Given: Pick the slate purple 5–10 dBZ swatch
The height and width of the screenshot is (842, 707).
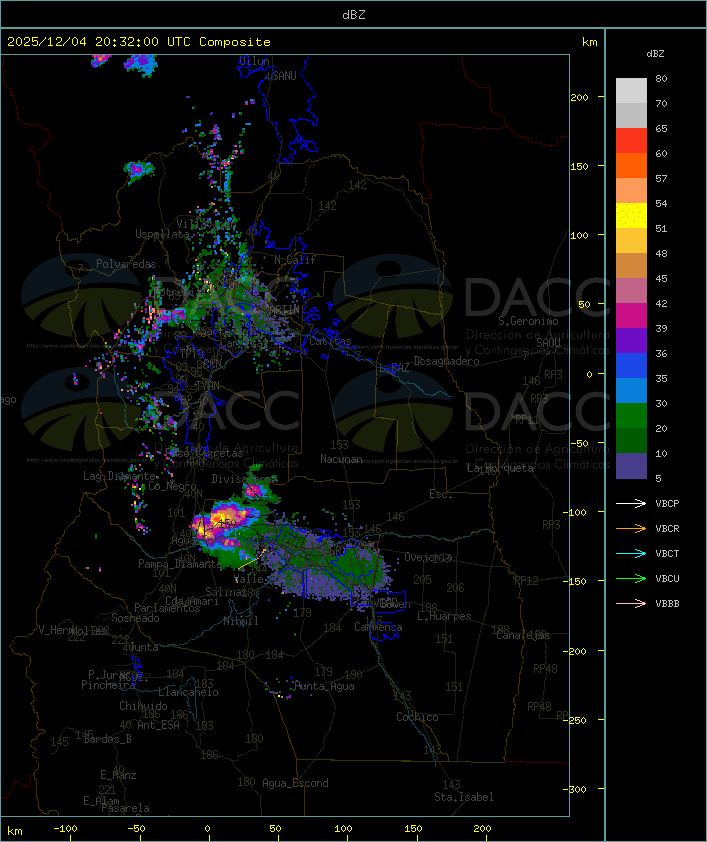Looking at the screenshot, I should click(x=631, y=466).
